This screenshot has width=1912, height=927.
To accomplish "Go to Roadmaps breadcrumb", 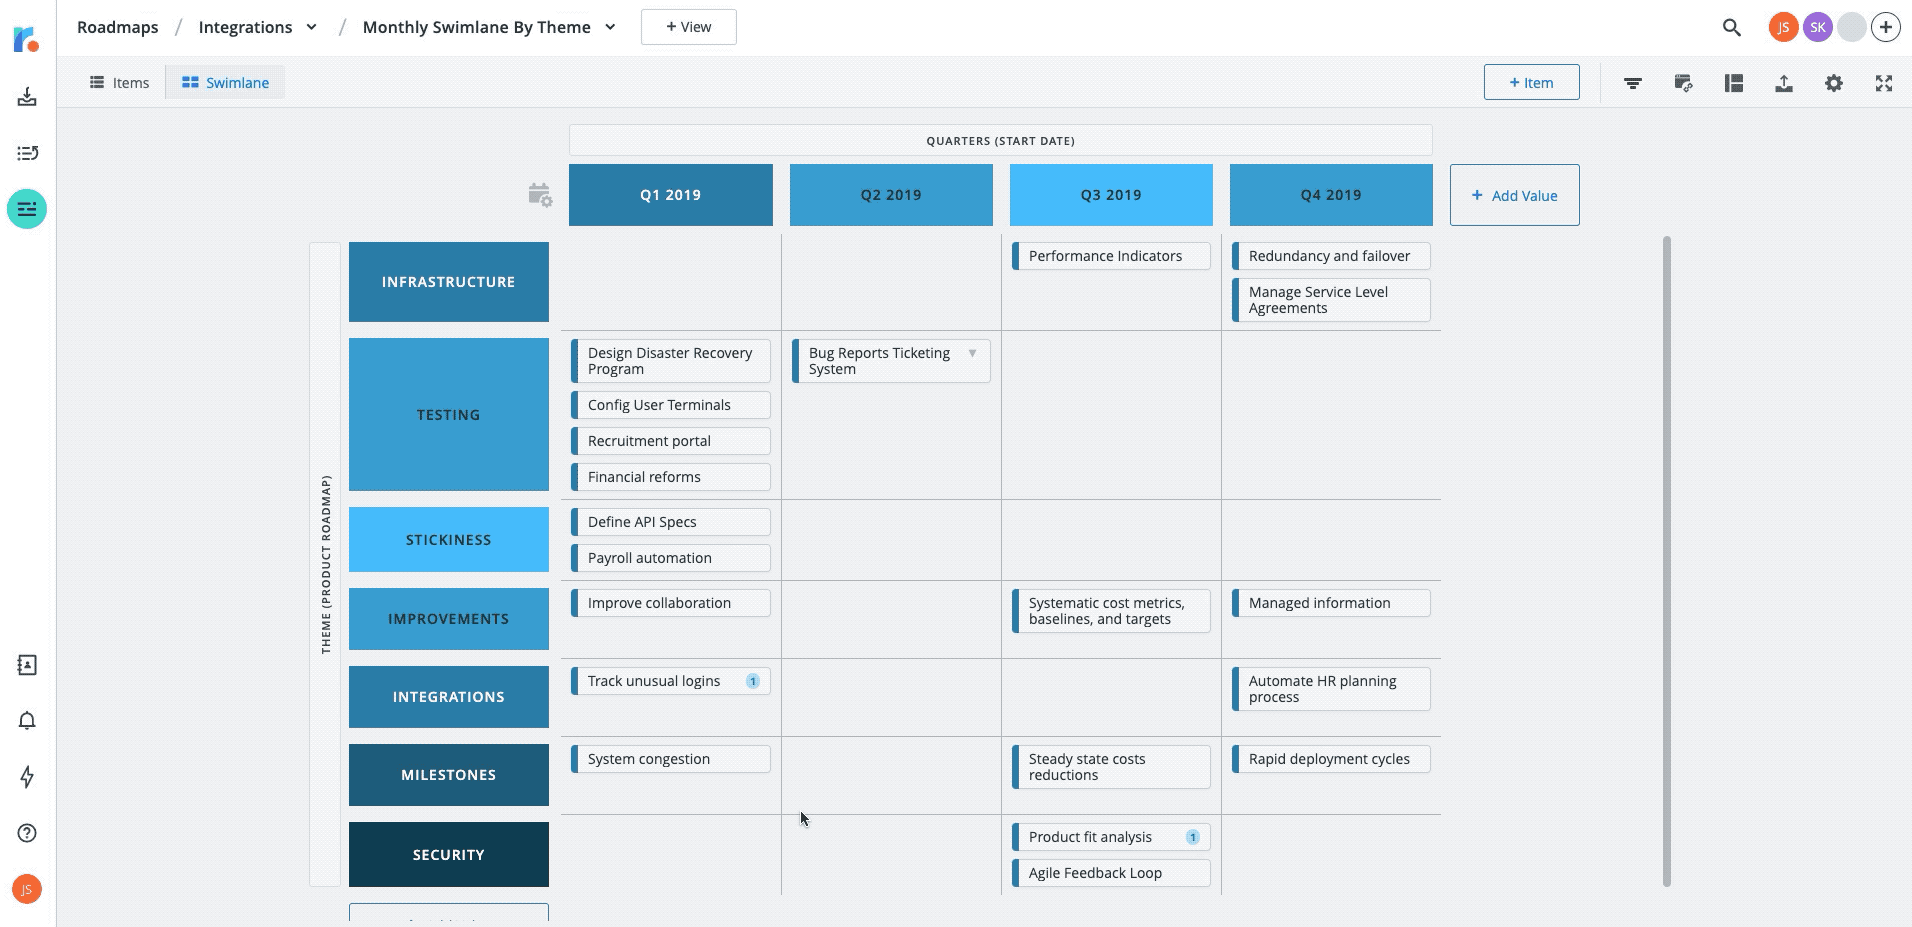I will [118, 27].
